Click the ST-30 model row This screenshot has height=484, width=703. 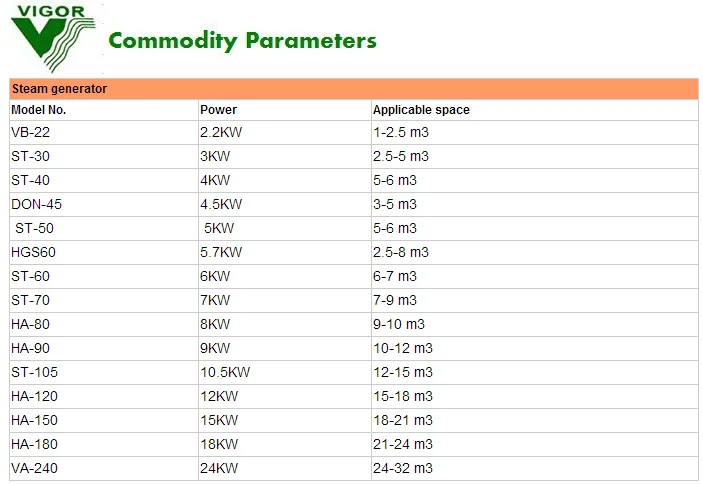354,156
